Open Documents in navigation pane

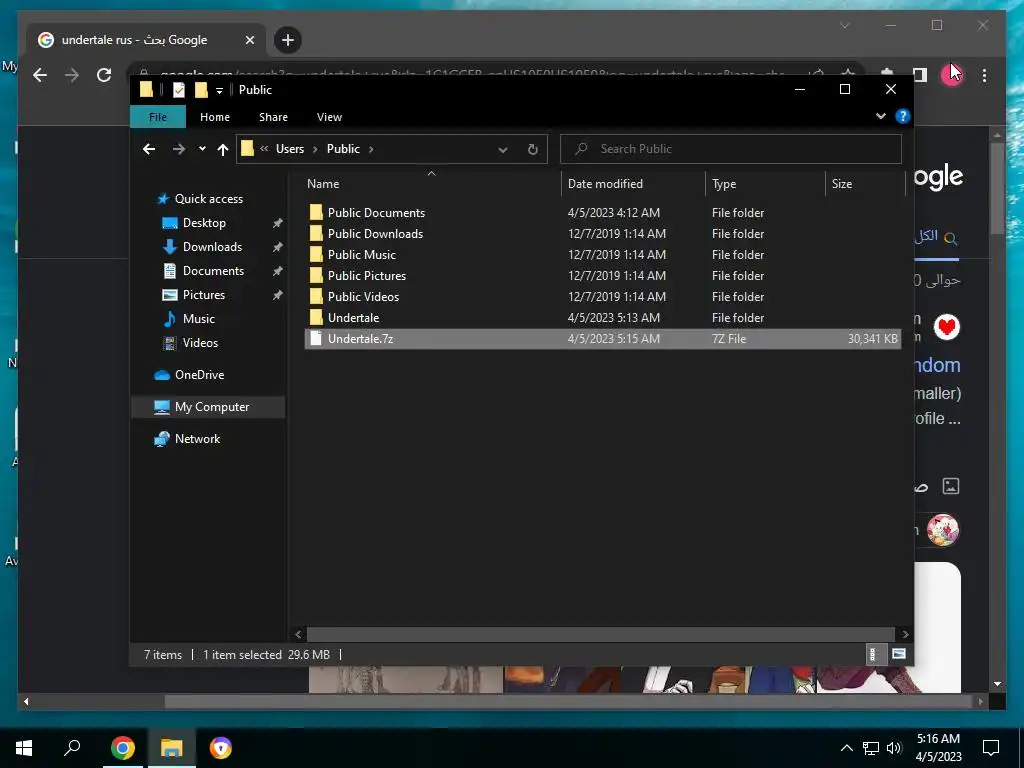tap(213, 271)
